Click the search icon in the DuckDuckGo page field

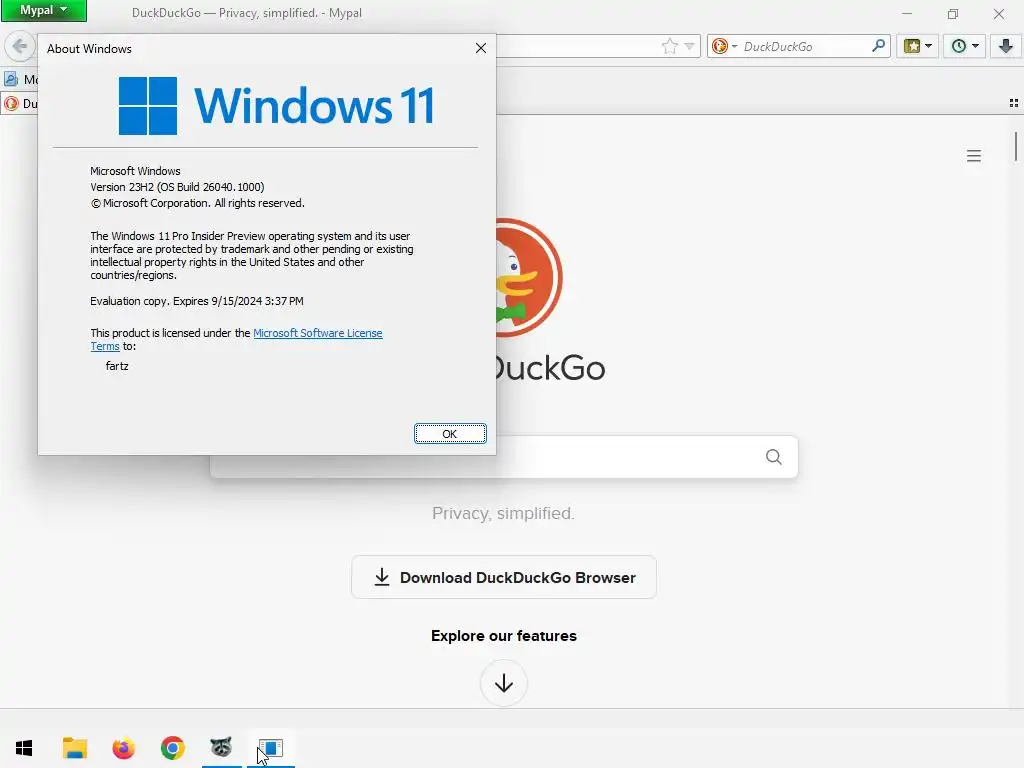tap(773, 456)
